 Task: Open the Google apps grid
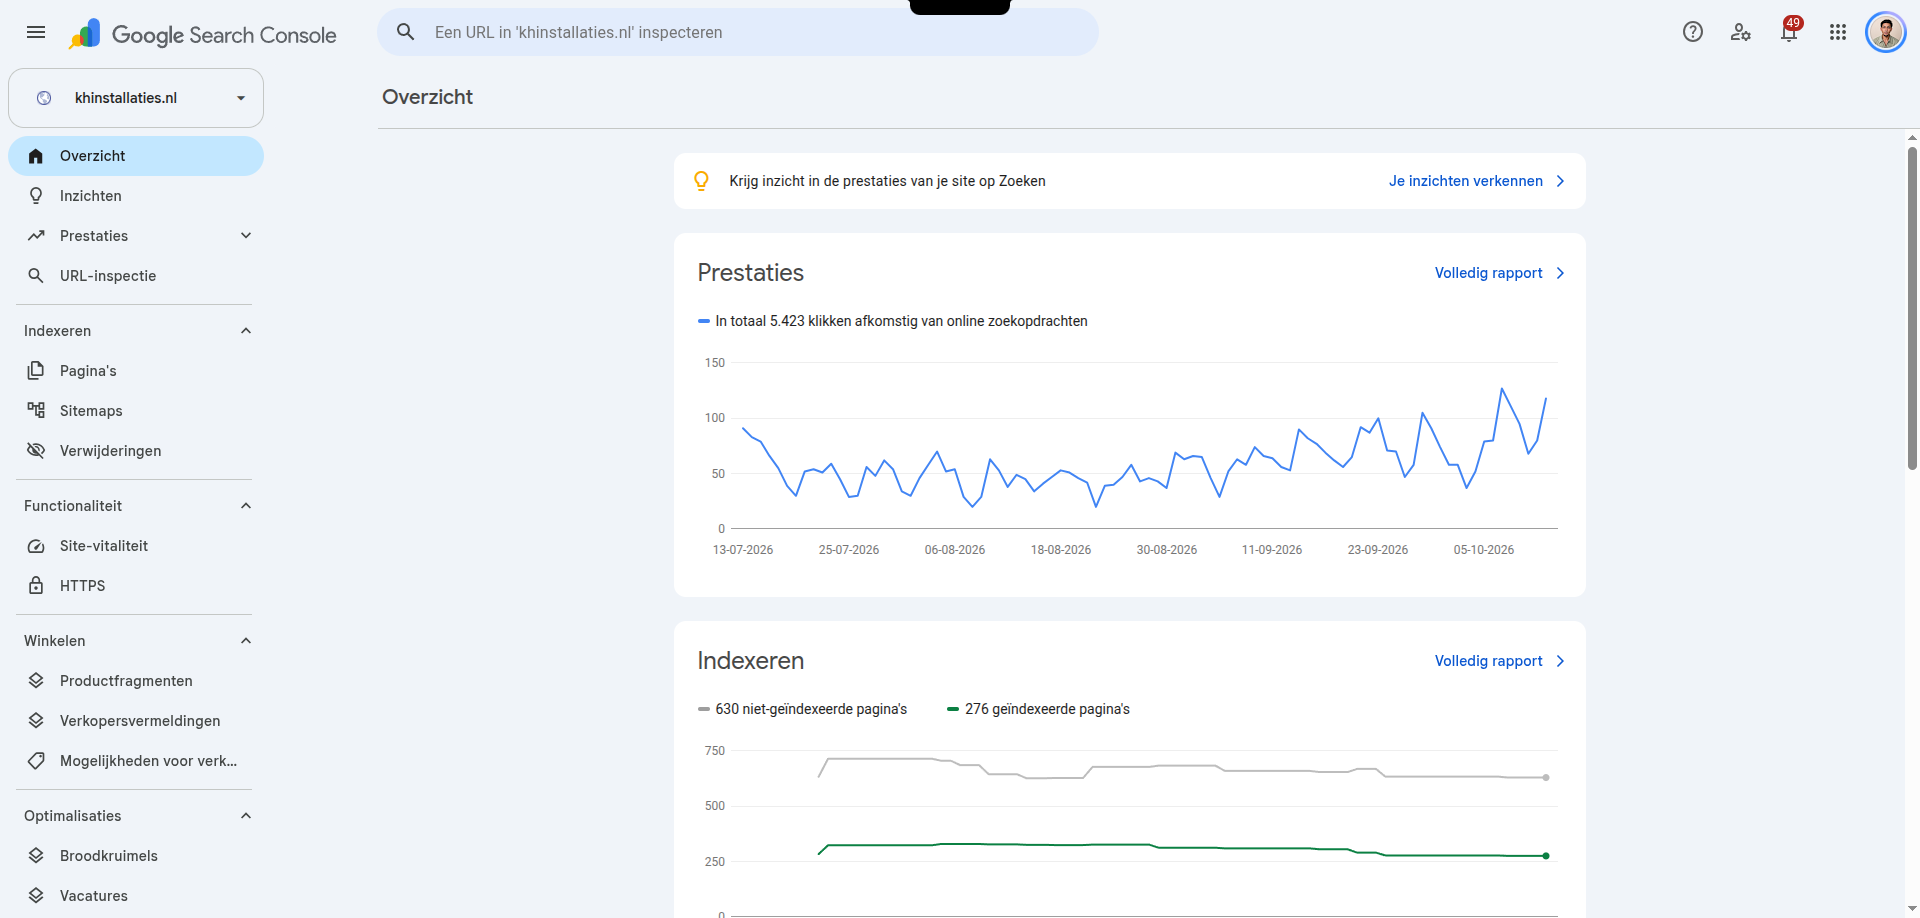pos(1838,32)
